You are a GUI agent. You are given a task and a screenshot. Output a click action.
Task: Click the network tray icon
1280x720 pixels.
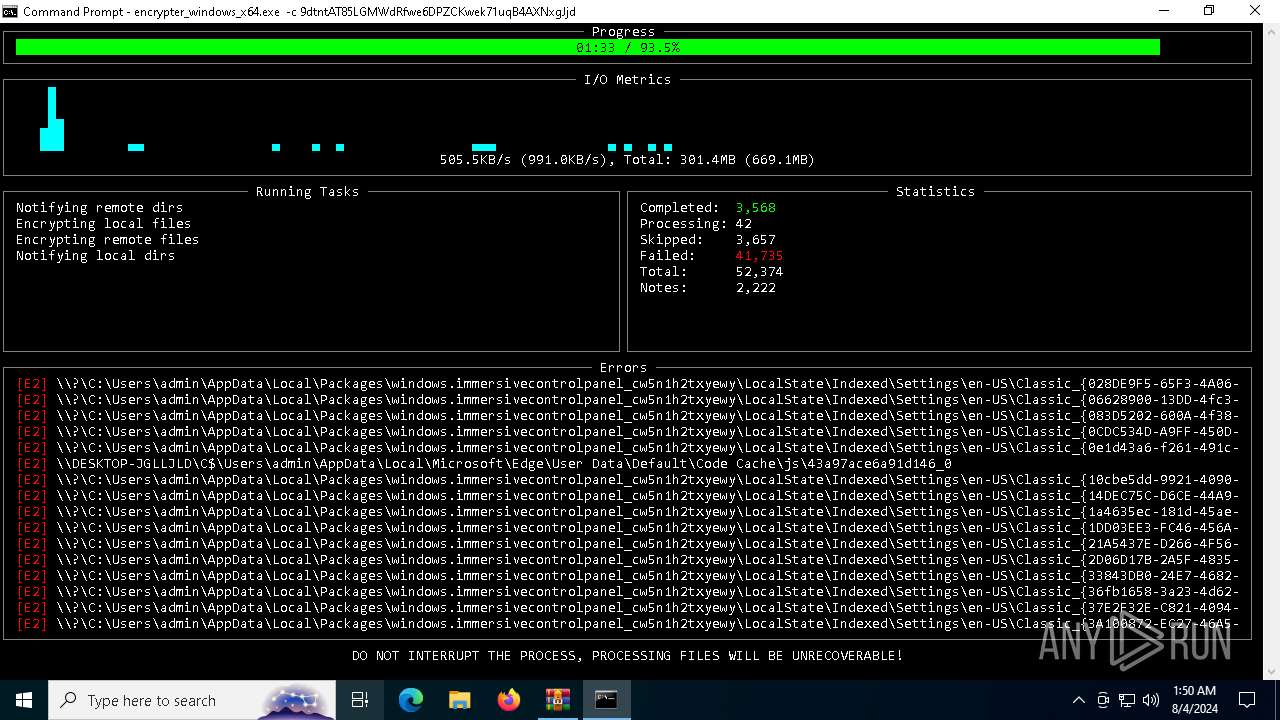click(1127, 700)
